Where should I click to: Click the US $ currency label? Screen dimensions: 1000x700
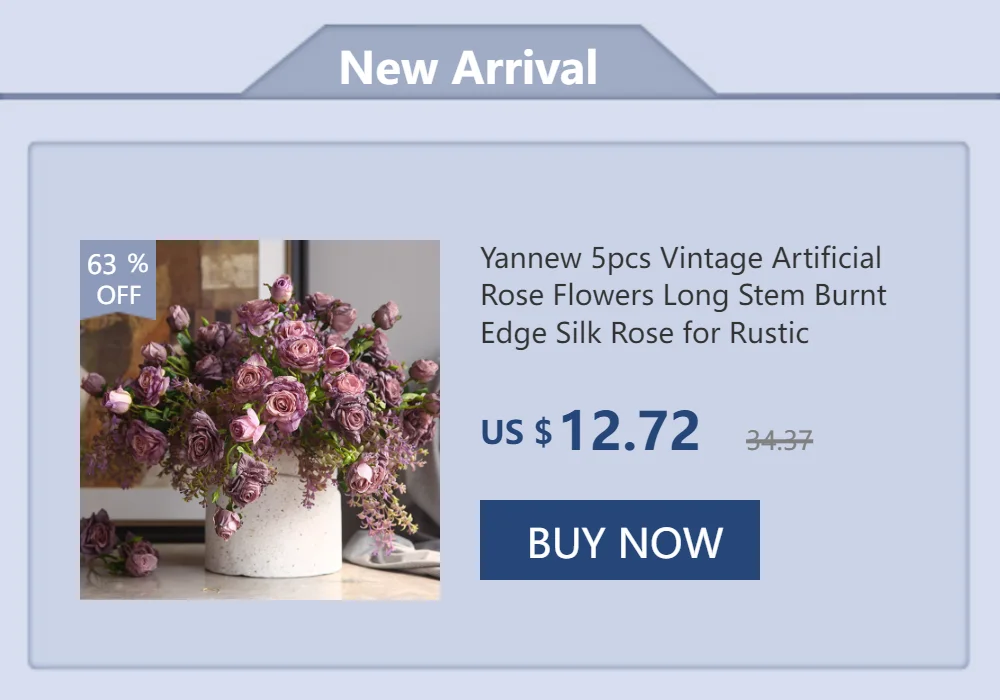(x=517, y=432)
